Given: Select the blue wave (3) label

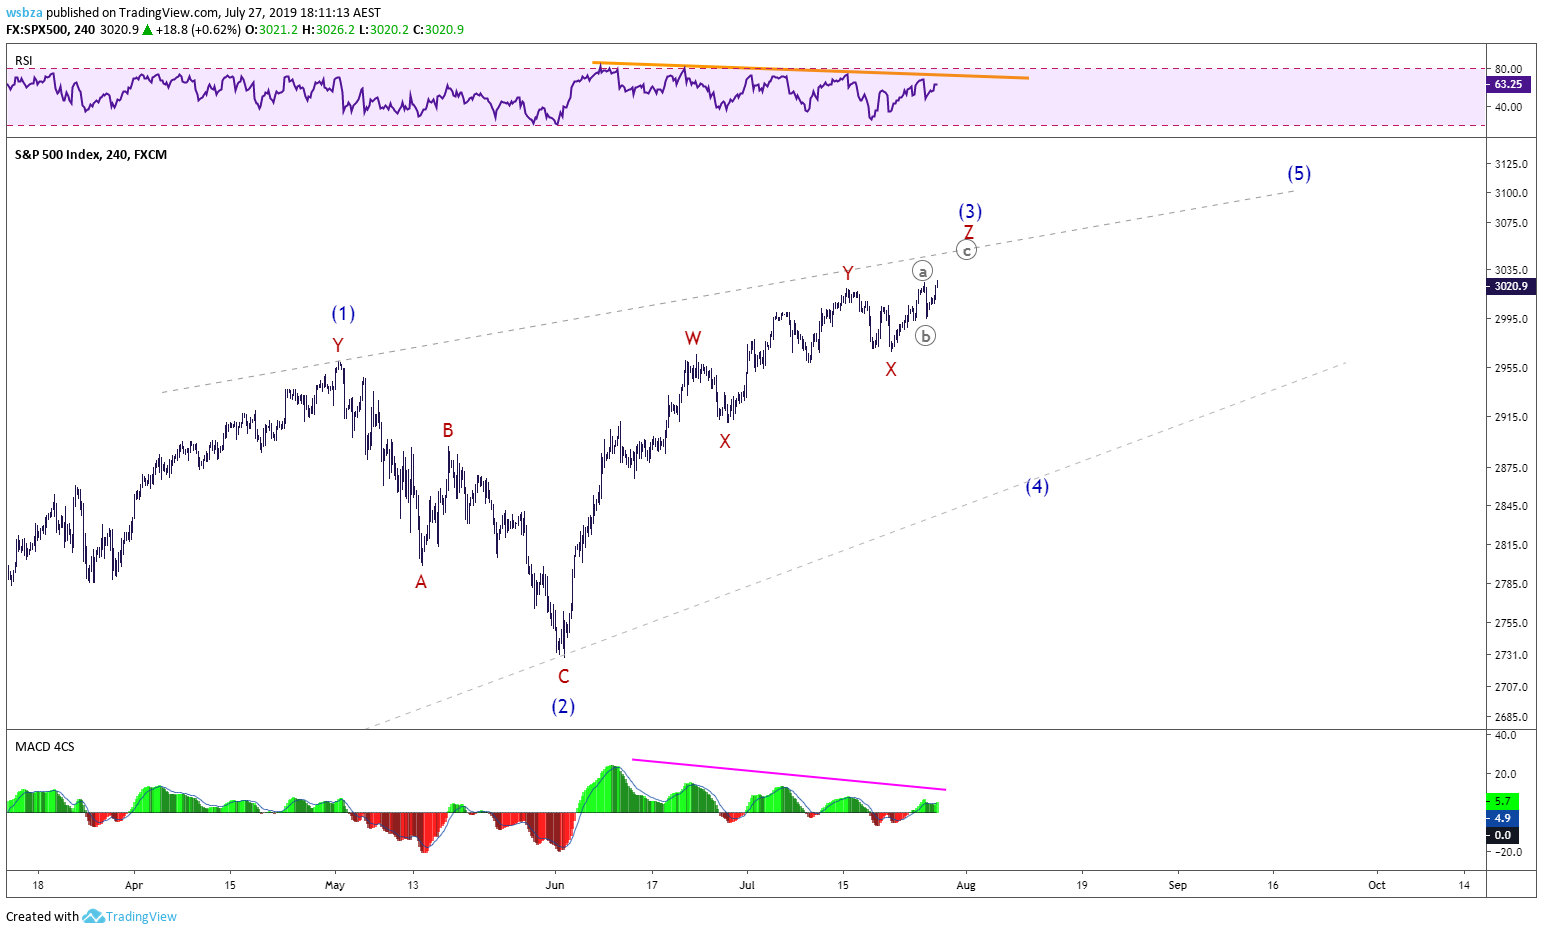Looking at the screenshot, I should click(x=970, y=211).
